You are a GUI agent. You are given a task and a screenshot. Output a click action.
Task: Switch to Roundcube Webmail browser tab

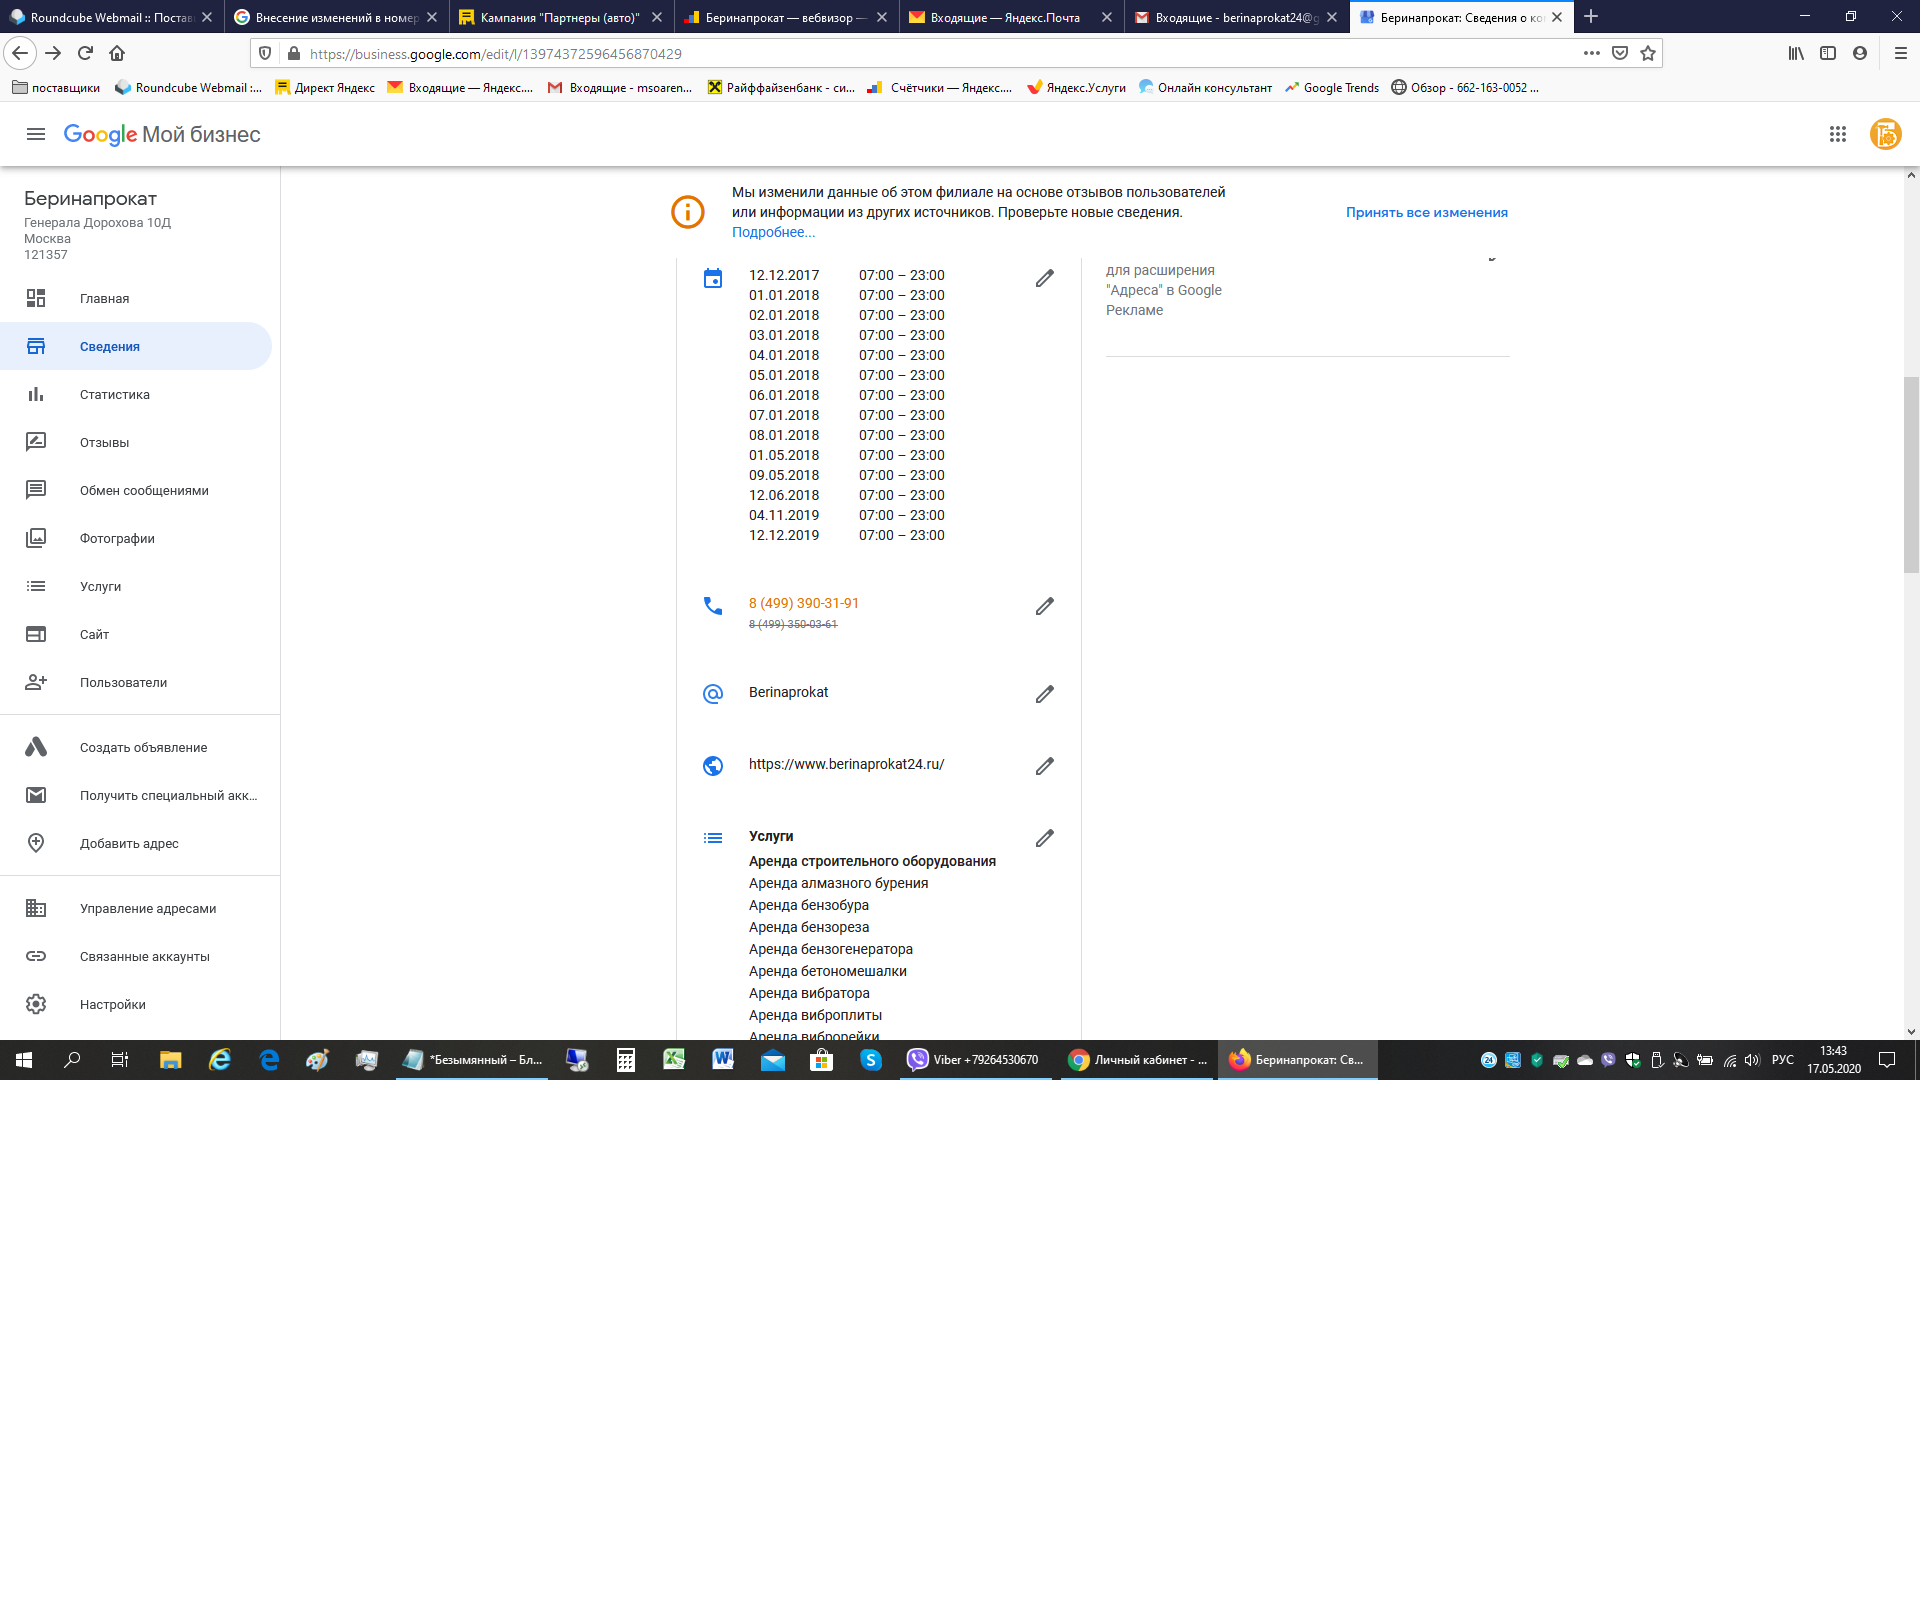[112, 17]
